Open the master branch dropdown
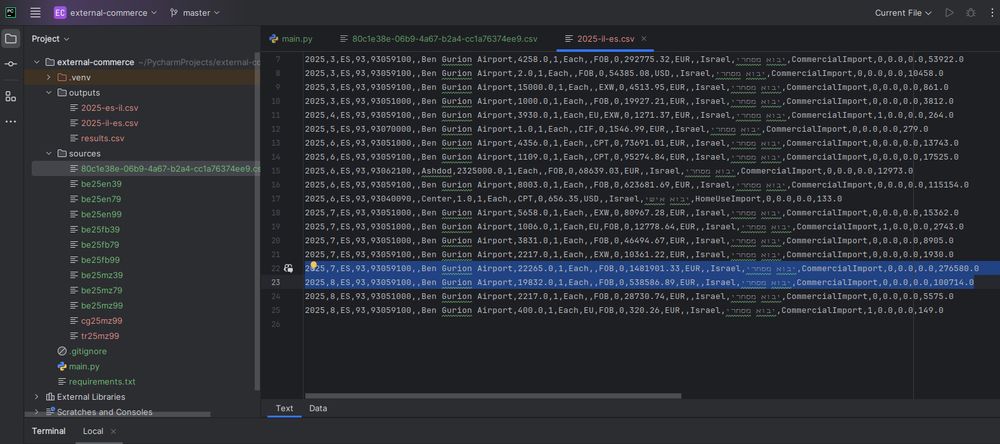The image size is (1000, 444). pyautogui.click(x=195, y=13)
